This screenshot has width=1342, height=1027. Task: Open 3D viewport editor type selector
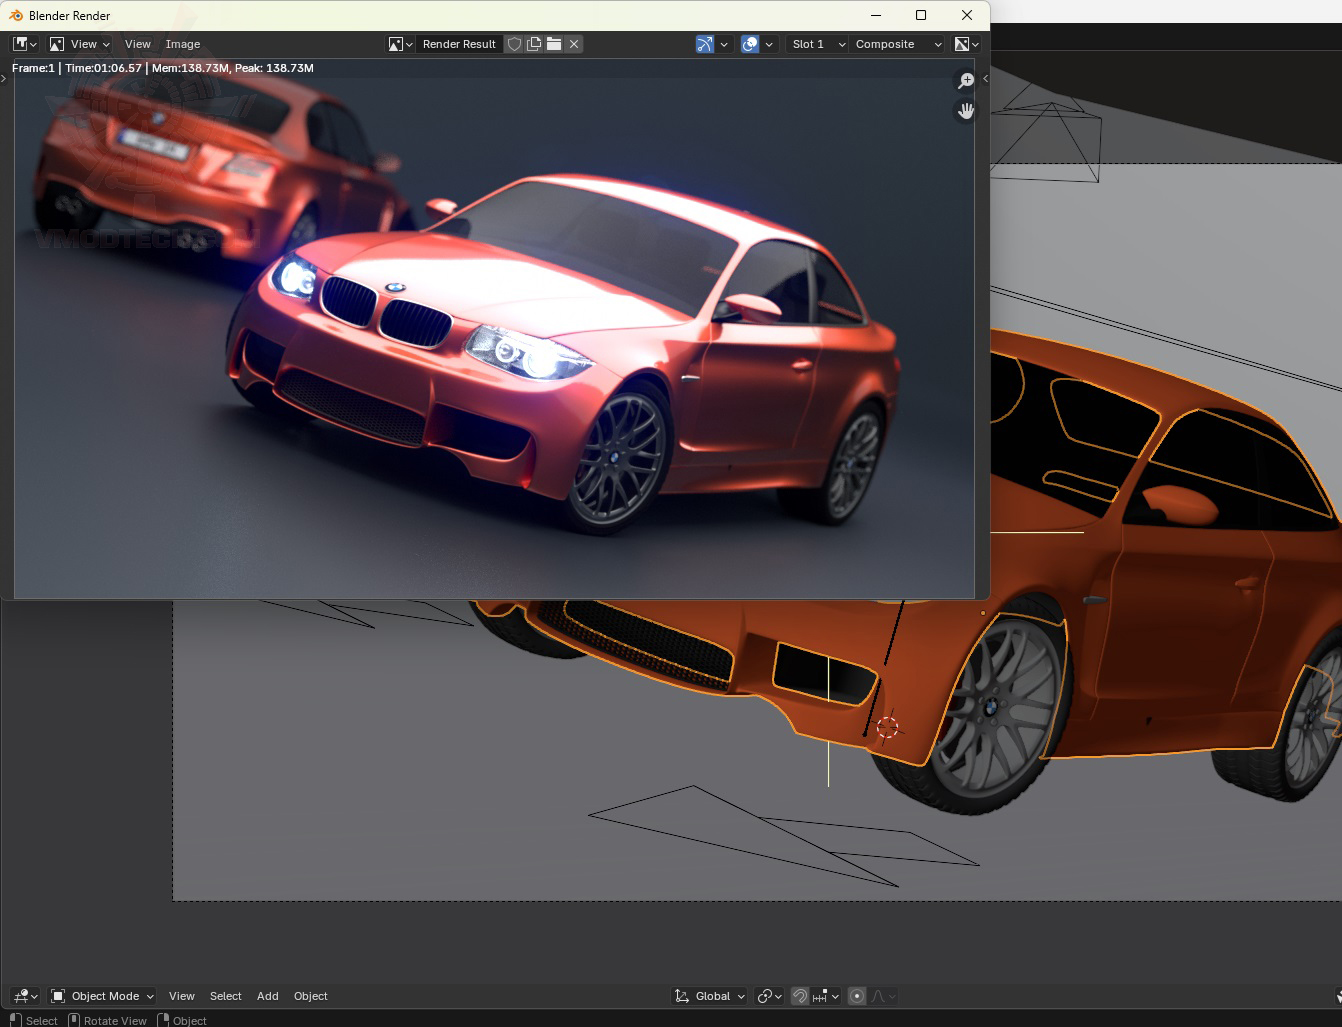(x=25, y=996)
